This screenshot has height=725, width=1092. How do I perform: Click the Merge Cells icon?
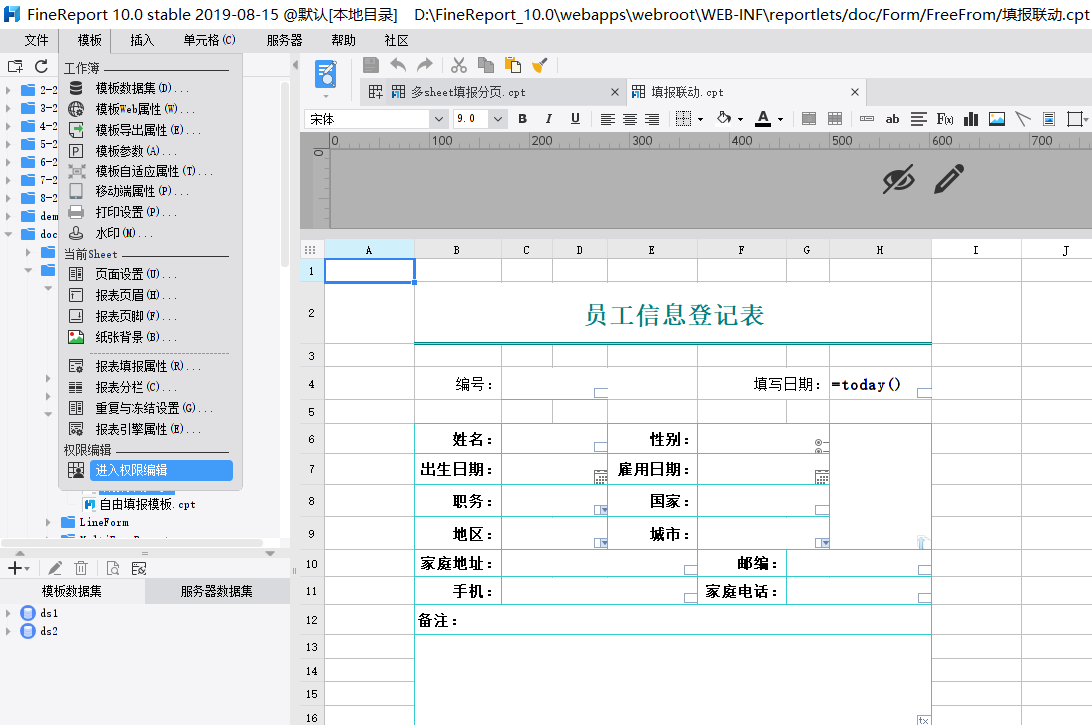(x=809, y=119)
